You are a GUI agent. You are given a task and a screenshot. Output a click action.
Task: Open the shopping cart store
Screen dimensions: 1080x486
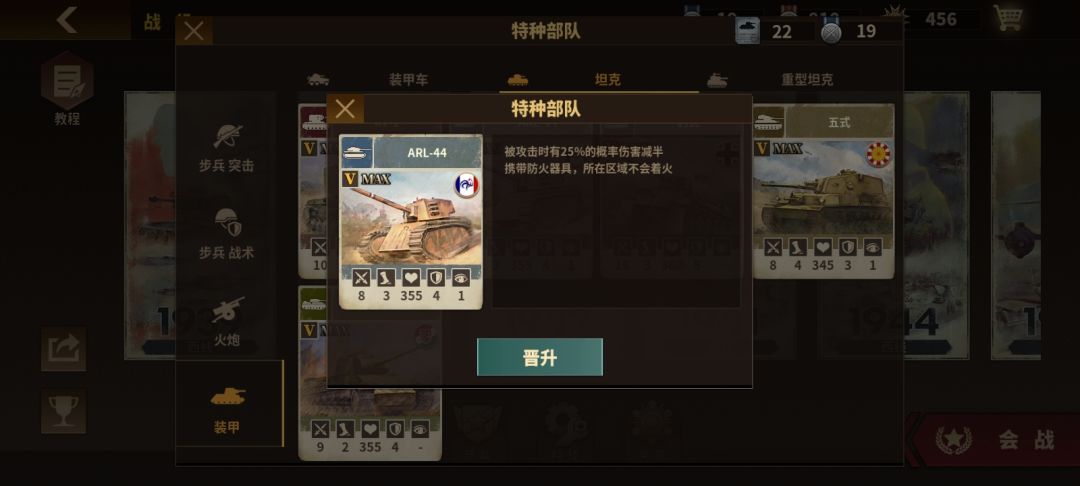coord(1008,17)
